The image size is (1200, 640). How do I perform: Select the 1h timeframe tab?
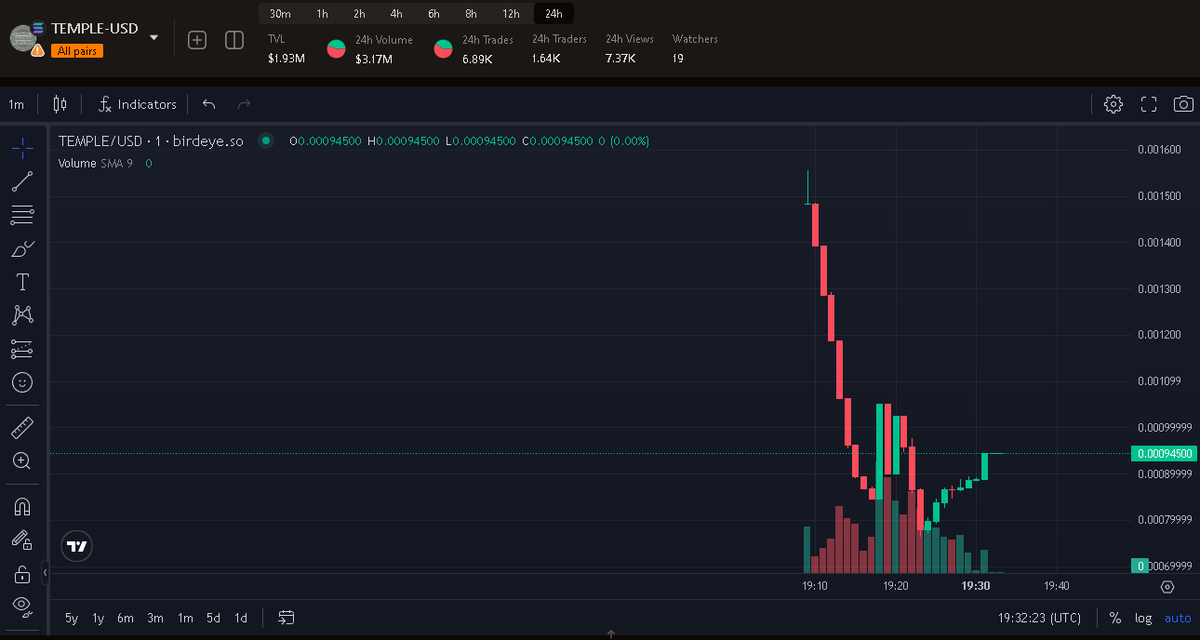[x=322, y=14]
